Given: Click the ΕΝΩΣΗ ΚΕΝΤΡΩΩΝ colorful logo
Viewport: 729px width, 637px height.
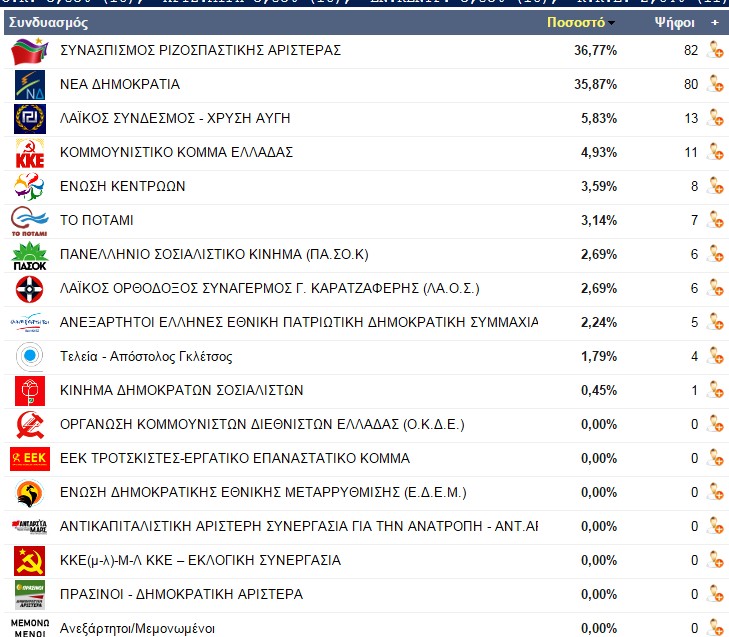Looking at the screenshot, I should click(29, 186).
